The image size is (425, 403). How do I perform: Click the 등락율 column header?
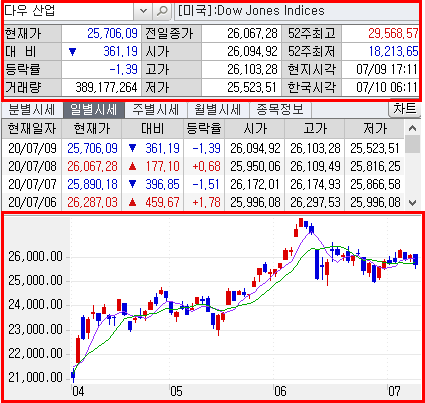[x=204, y=128]
